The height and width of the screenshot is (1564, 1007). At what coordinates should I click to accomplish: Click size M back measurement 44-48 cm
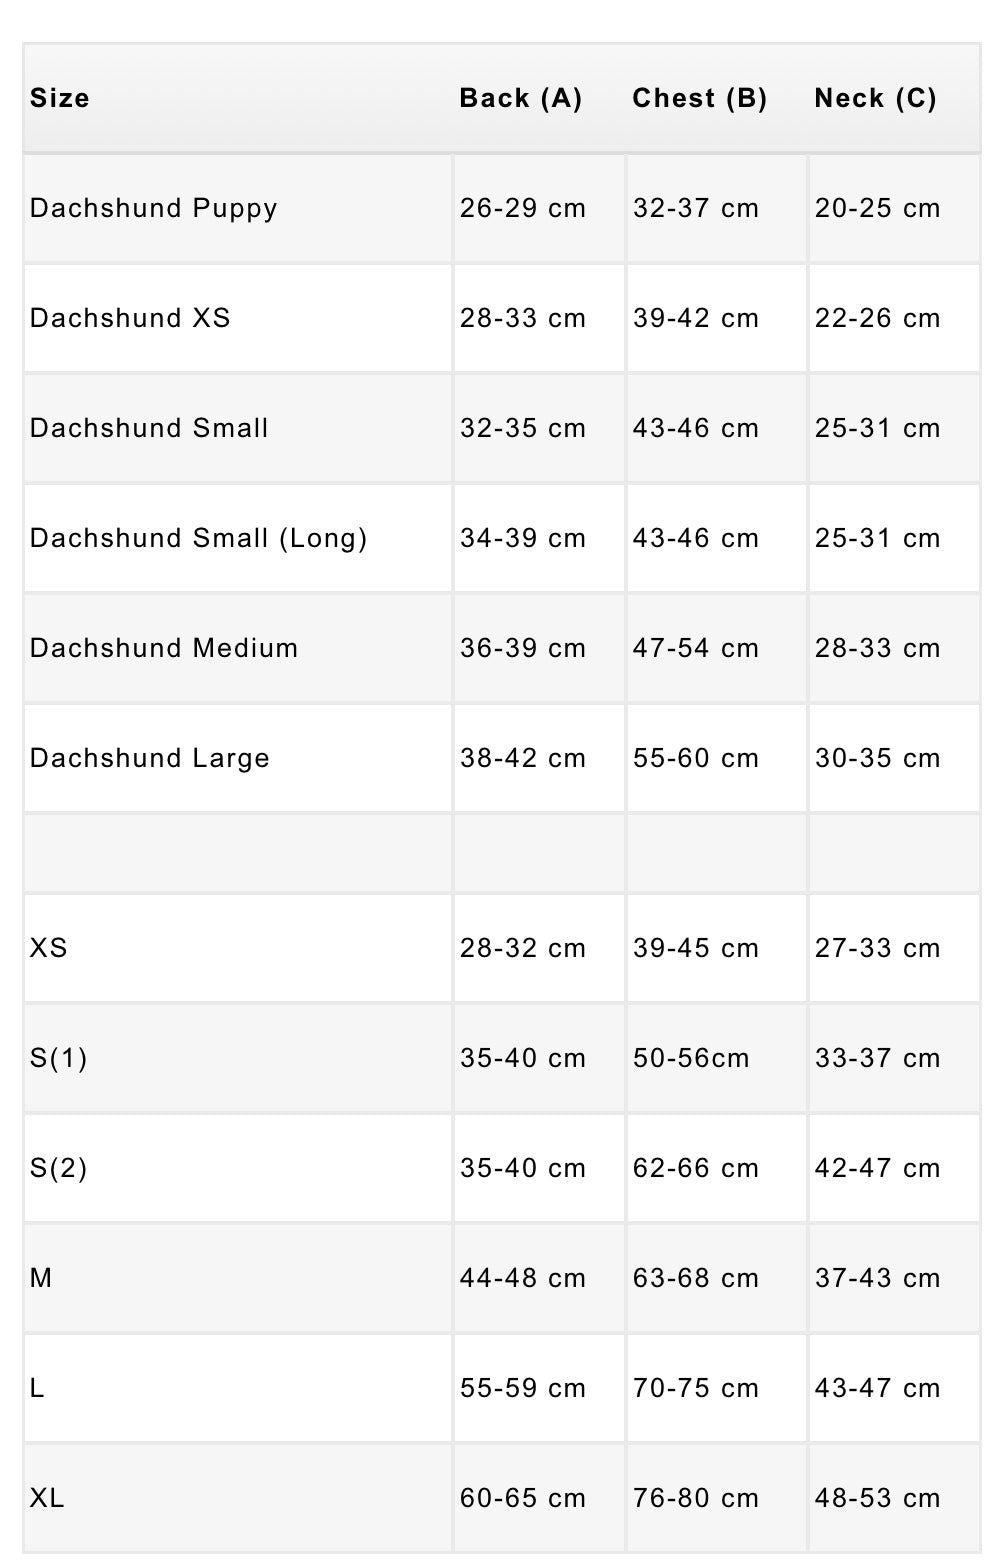[522, 1278]
